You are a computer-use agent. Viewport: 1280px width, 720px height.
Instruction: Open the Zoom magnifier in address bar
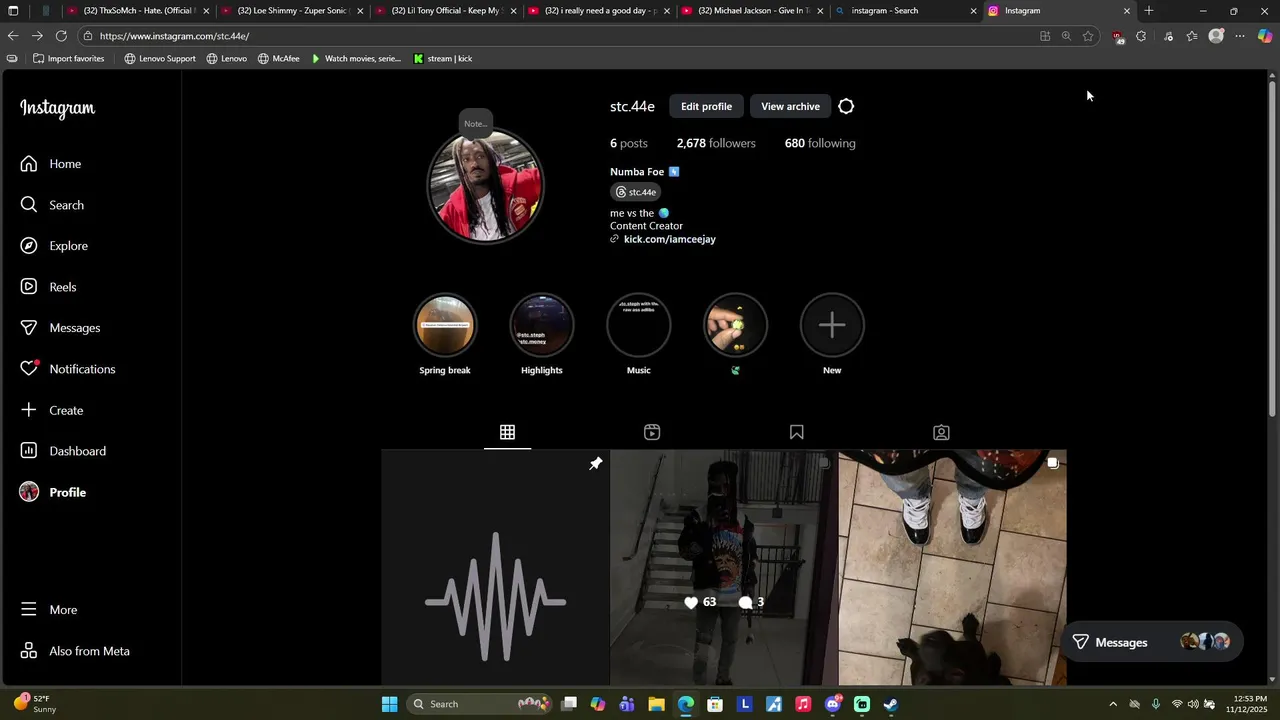pos(1066,36)
